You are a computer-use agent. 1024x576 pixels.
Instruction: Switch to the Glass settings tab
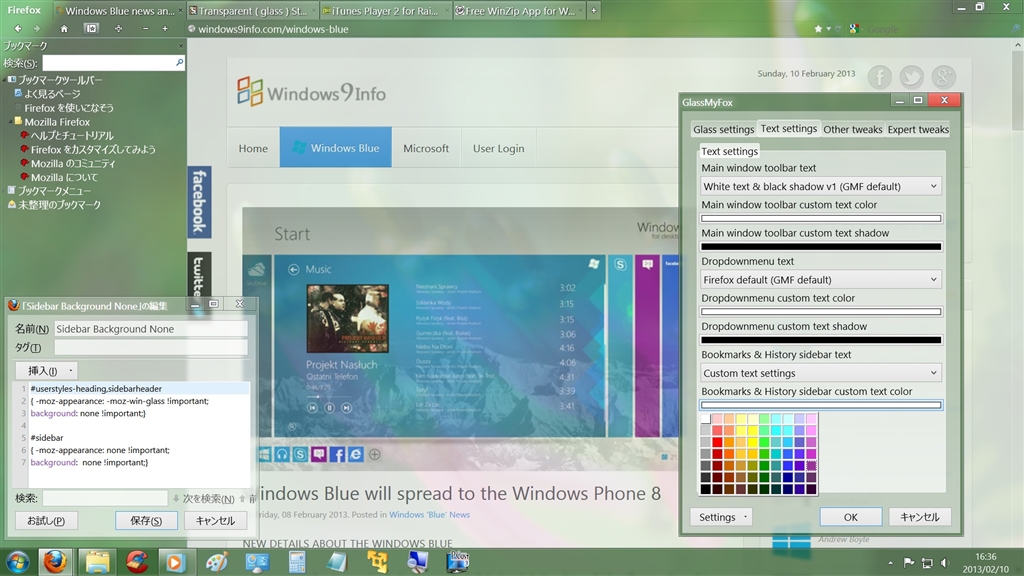(x=724, y=129)
